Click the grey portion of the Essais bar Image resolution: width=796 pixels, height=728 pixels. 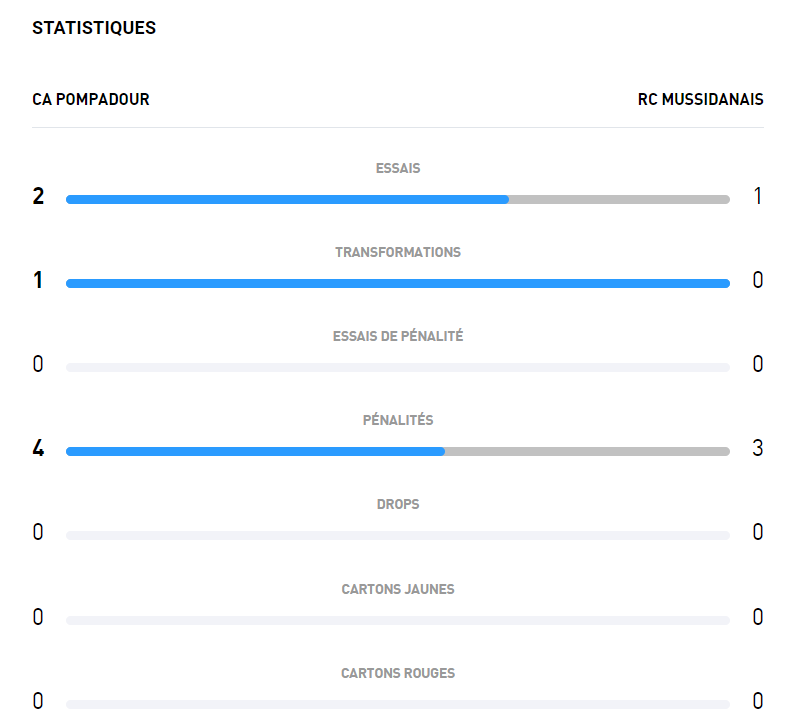tap(619, 199)
